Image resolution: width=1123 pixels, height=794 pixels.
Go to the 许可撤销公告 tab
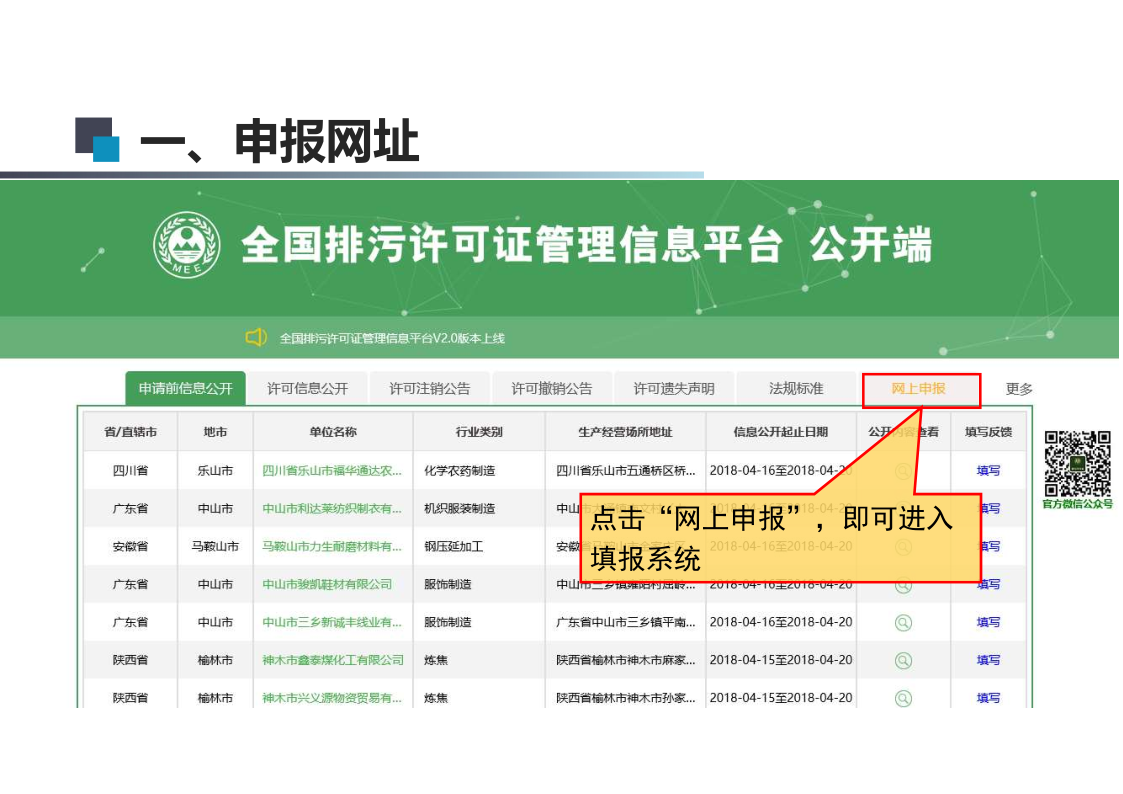point(552,389)
